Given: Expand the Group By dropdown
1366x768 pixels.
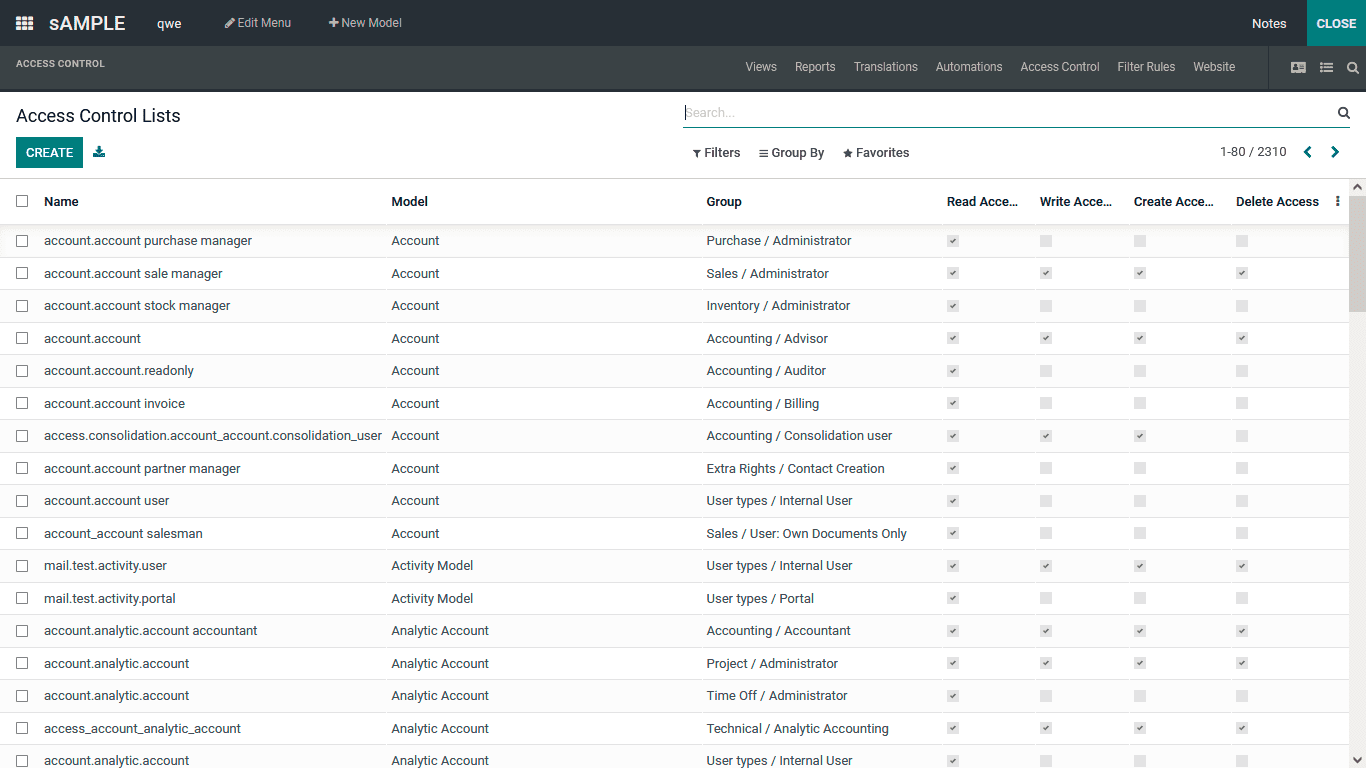Looking at the screenshot, I should point(791,152).
